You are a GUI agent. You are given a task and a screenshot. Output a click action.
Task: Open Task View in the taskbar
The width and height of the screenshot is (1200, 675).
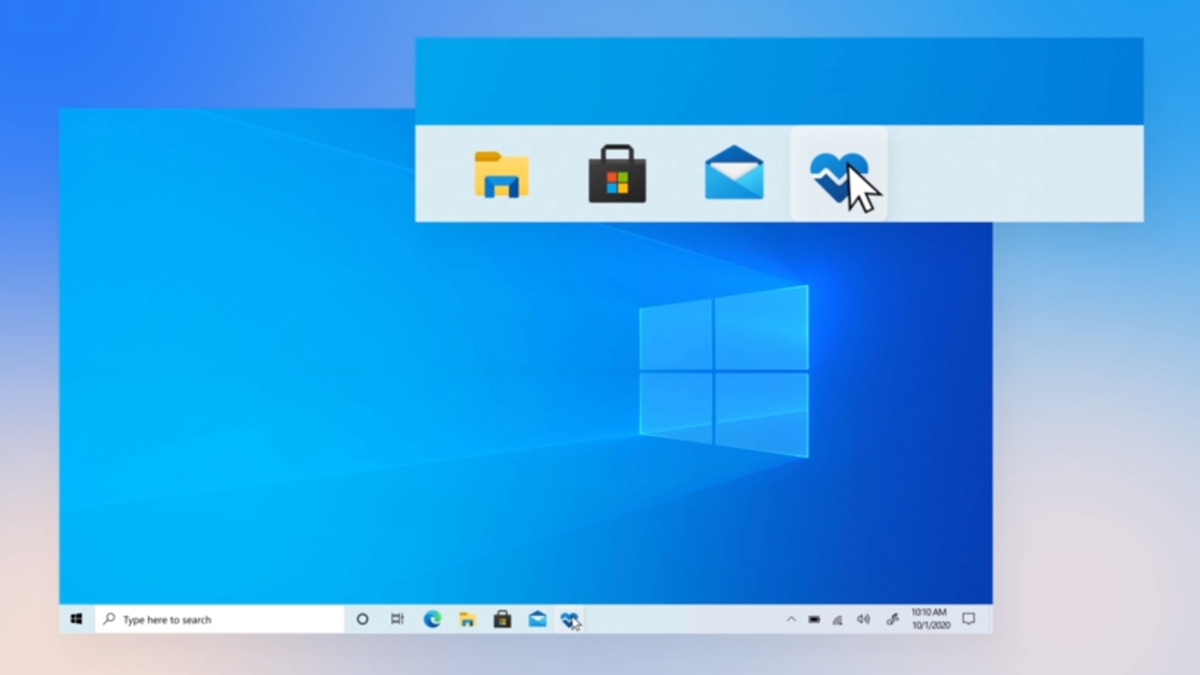click(x=397, y=619)
